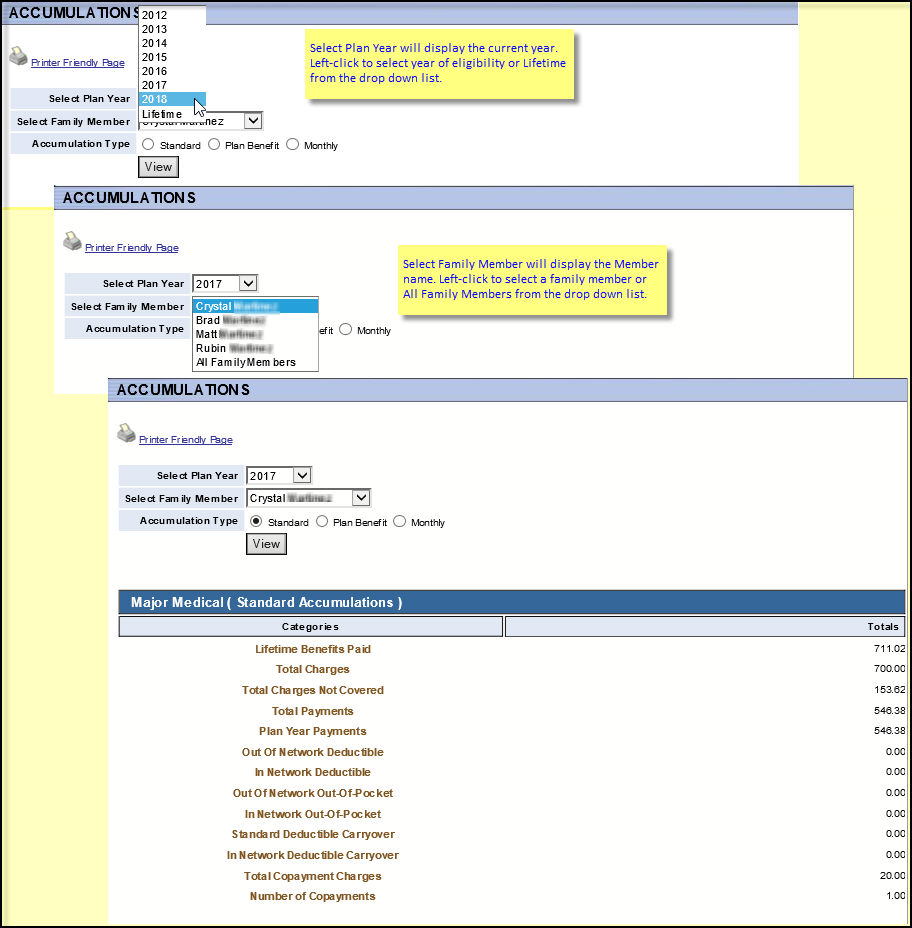Choose 2013 from plan year list
Screen dimensions: 912x928
click(x=172, y=29)
